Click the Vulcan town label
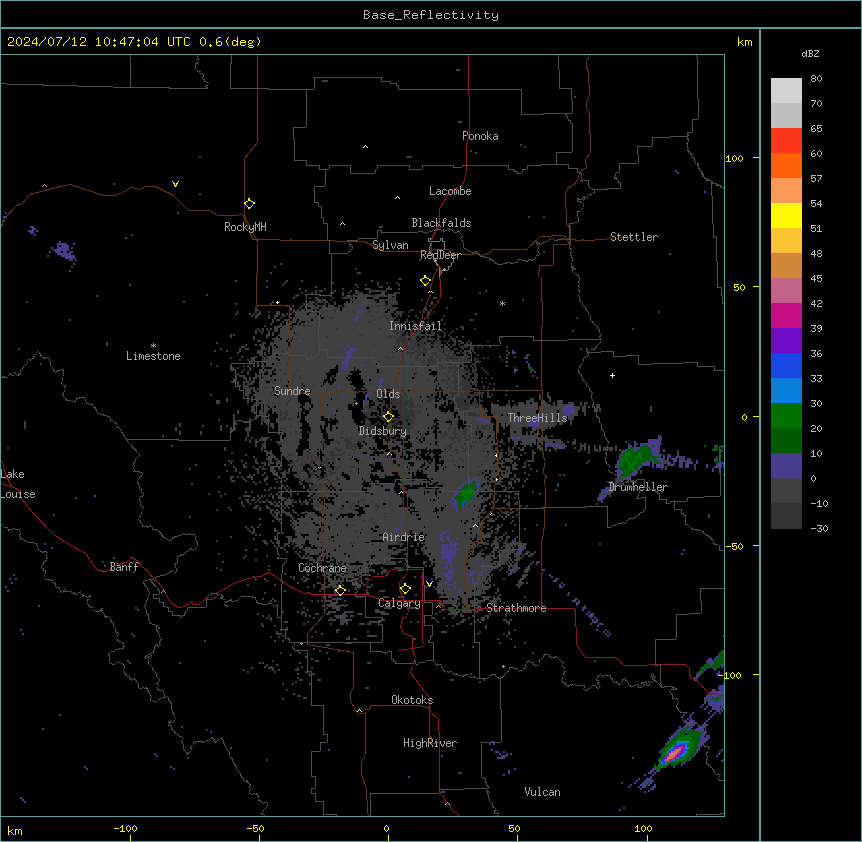 (x=543, y=792)
